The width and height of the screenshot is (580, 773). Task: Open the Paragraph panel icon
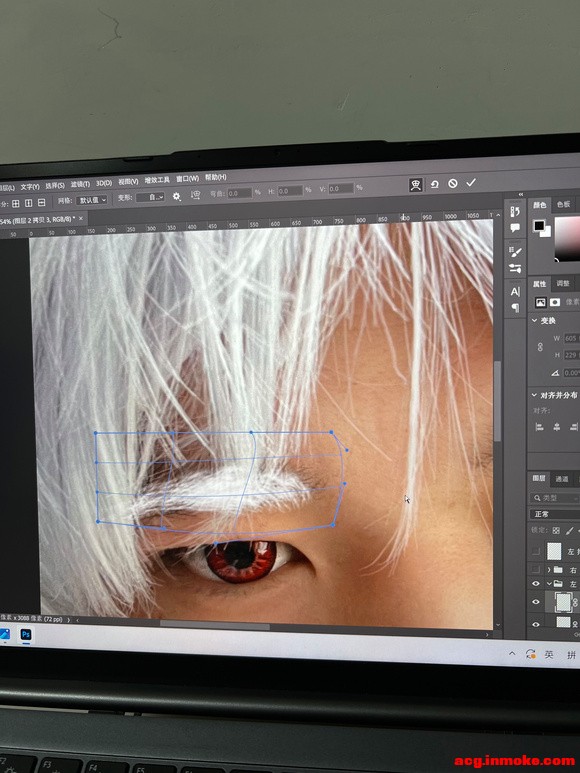(515, 308)
